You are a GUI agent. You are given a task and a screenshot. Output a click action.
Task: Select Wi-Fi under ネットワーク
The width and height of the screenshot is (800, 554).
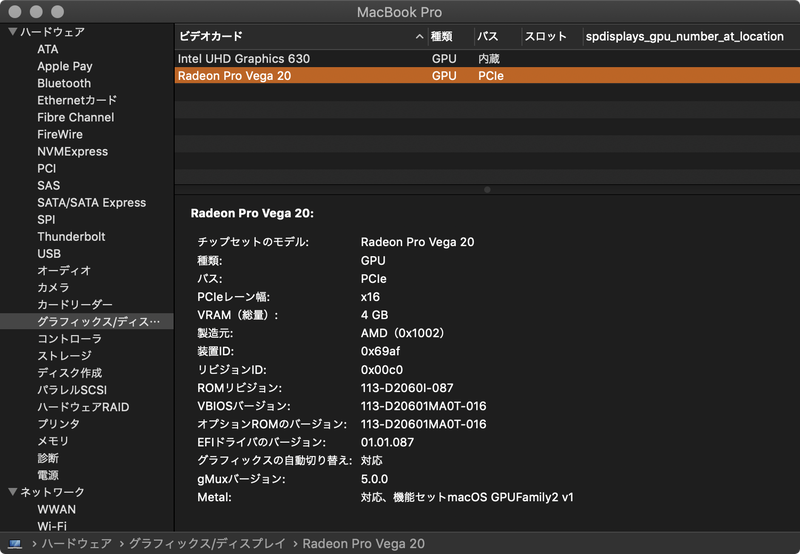pyautogui.click(x=52, y=526)
